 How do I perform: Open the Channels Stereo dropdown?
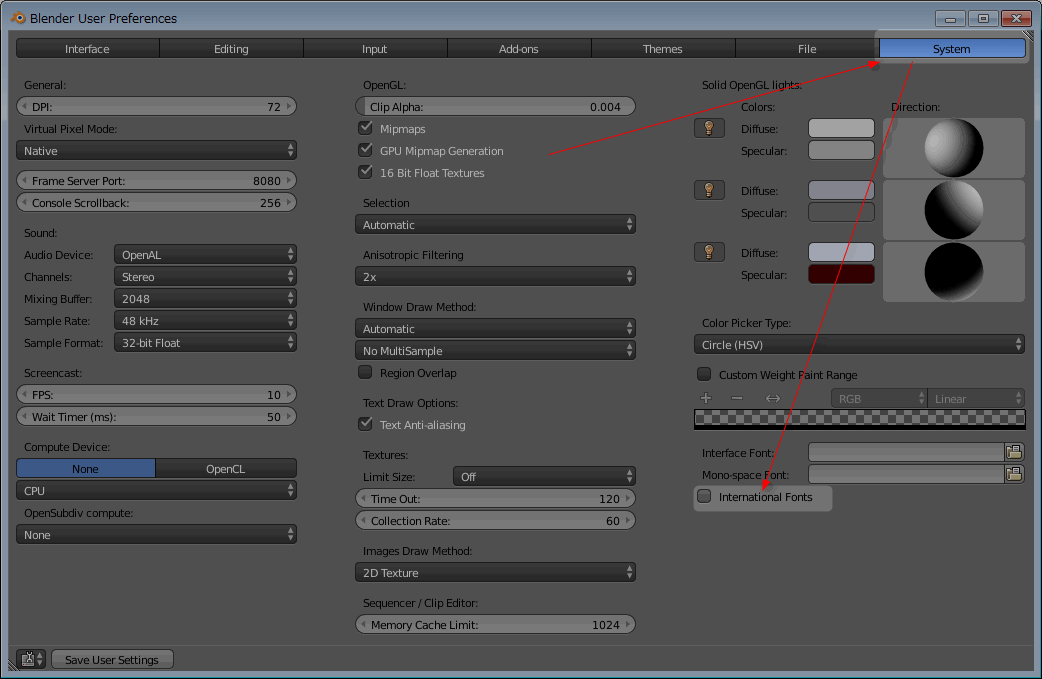coord(205,276)
